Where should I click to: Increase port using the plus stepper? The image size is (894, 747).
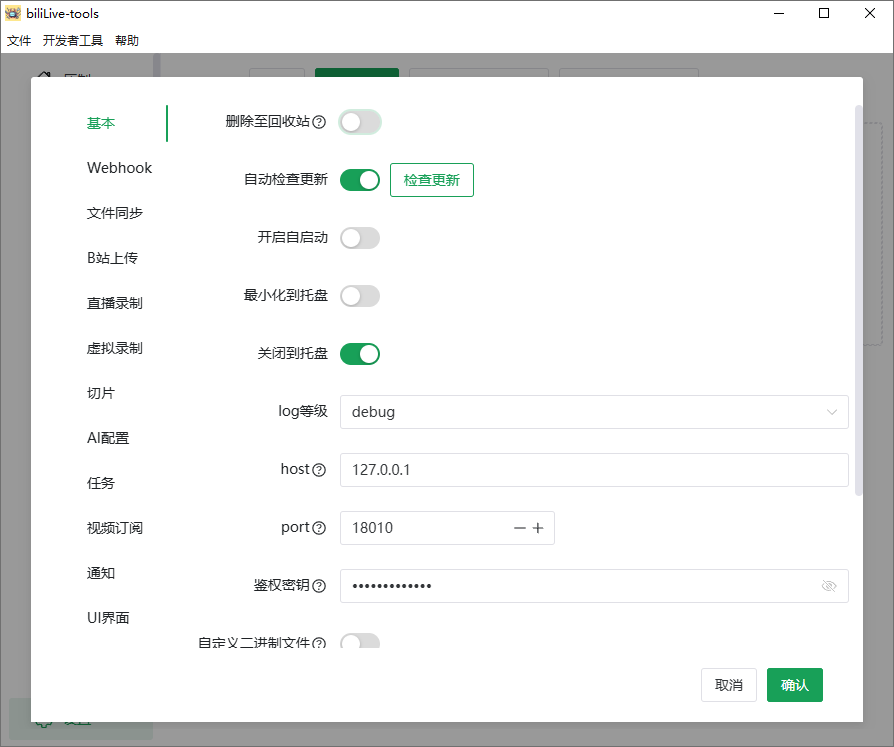(x=539, y=527)
